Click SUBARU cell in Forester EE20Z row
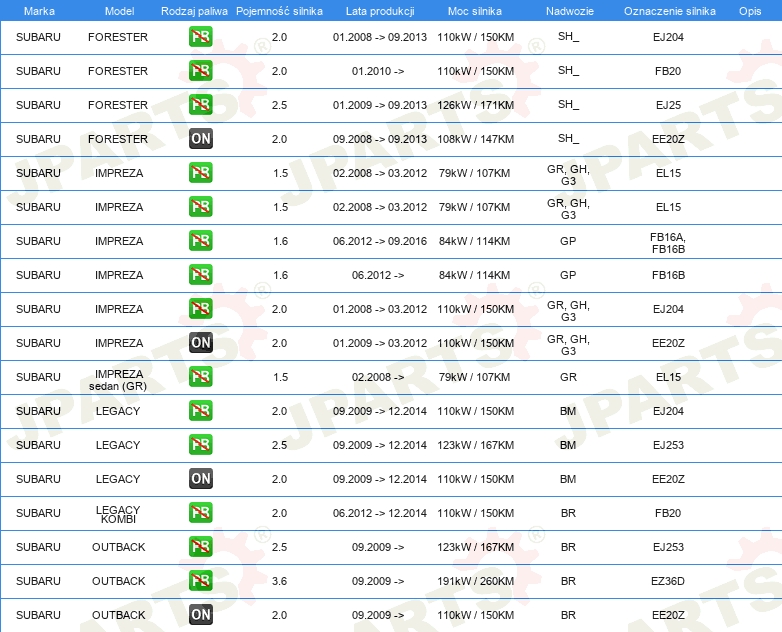 click(38, 139)
